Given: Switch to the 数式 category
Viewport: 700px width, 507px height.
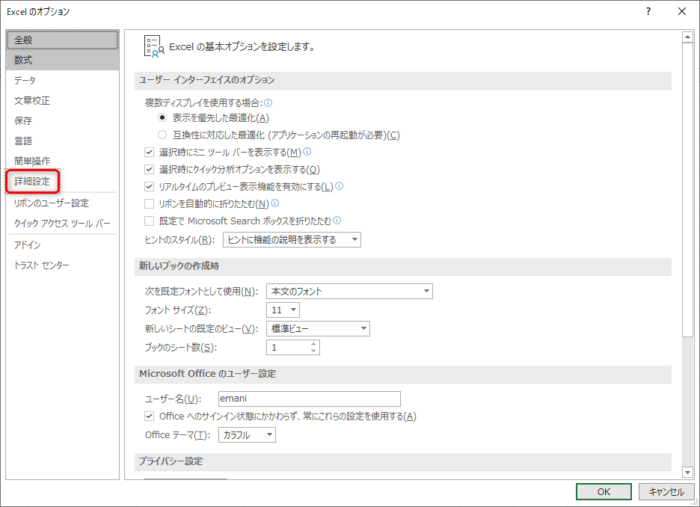Looking at the screenshot, I should click(24, 60).
